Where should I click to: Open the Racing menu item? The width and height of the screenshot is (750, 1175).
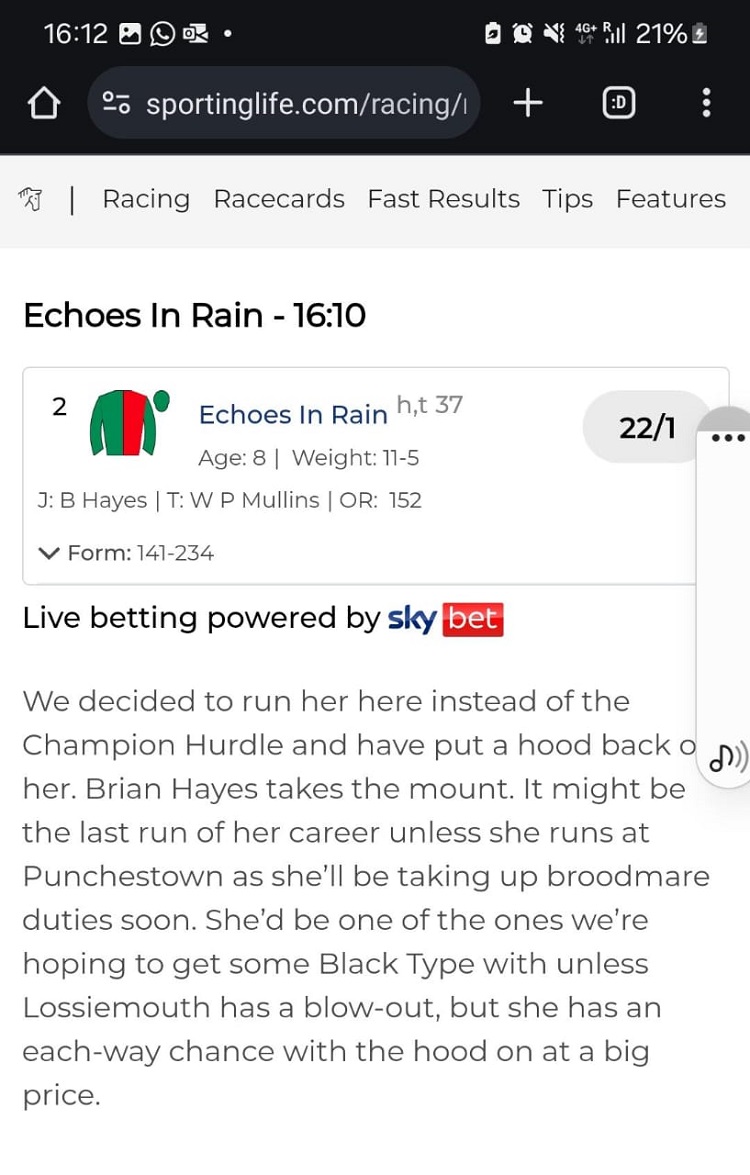tap(146, 199)
